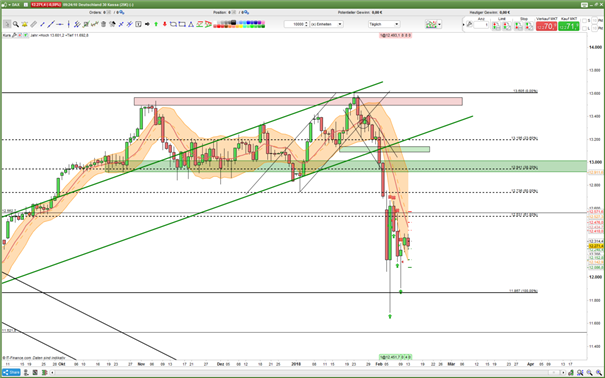
Task: Click the units quantity field 10000
Action: point(296,24)
